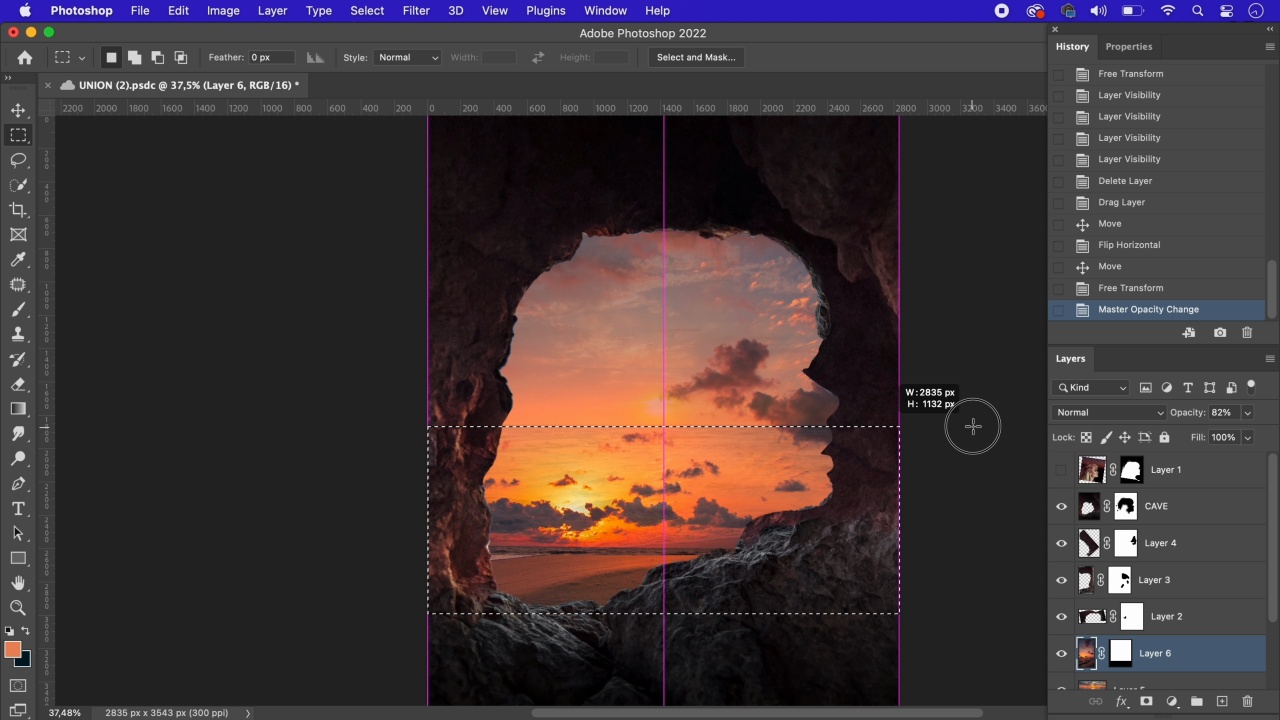Click the orange foreground color swatch
Image resolution: width=1280 pixels, height=720 pixels.
point(12,651)
